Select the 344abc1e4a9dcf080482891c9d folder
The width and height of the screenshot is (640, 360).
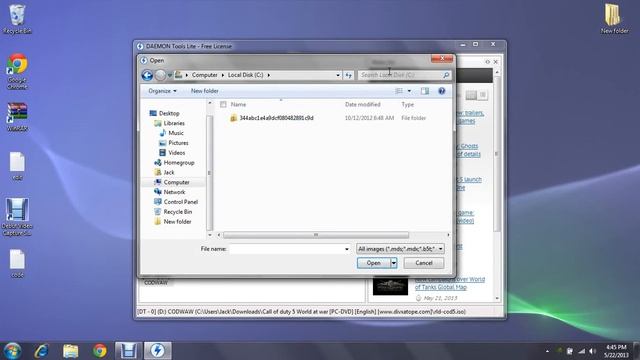click(x=276, y=118)
